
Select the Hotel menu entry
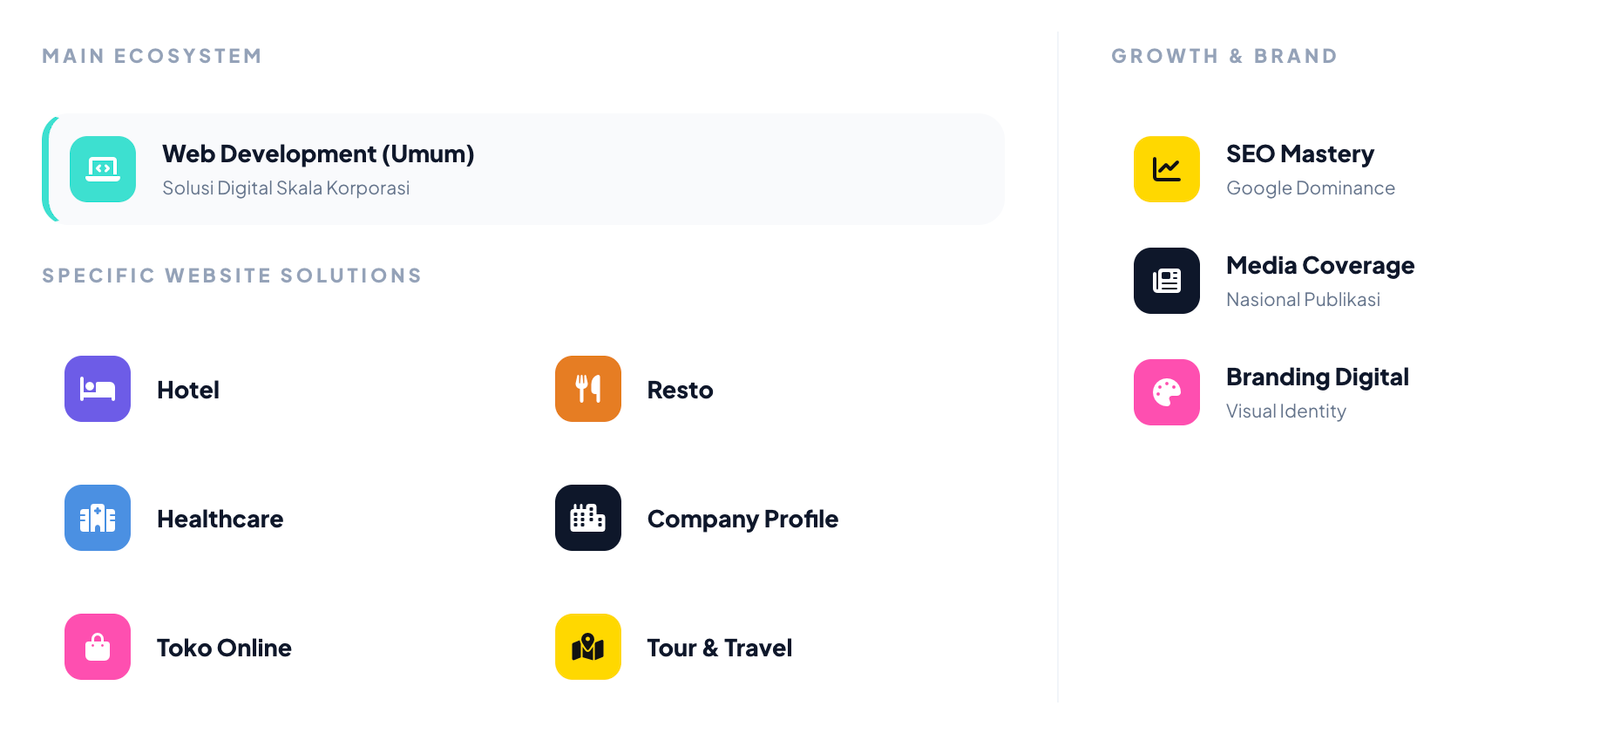[188, 390]
